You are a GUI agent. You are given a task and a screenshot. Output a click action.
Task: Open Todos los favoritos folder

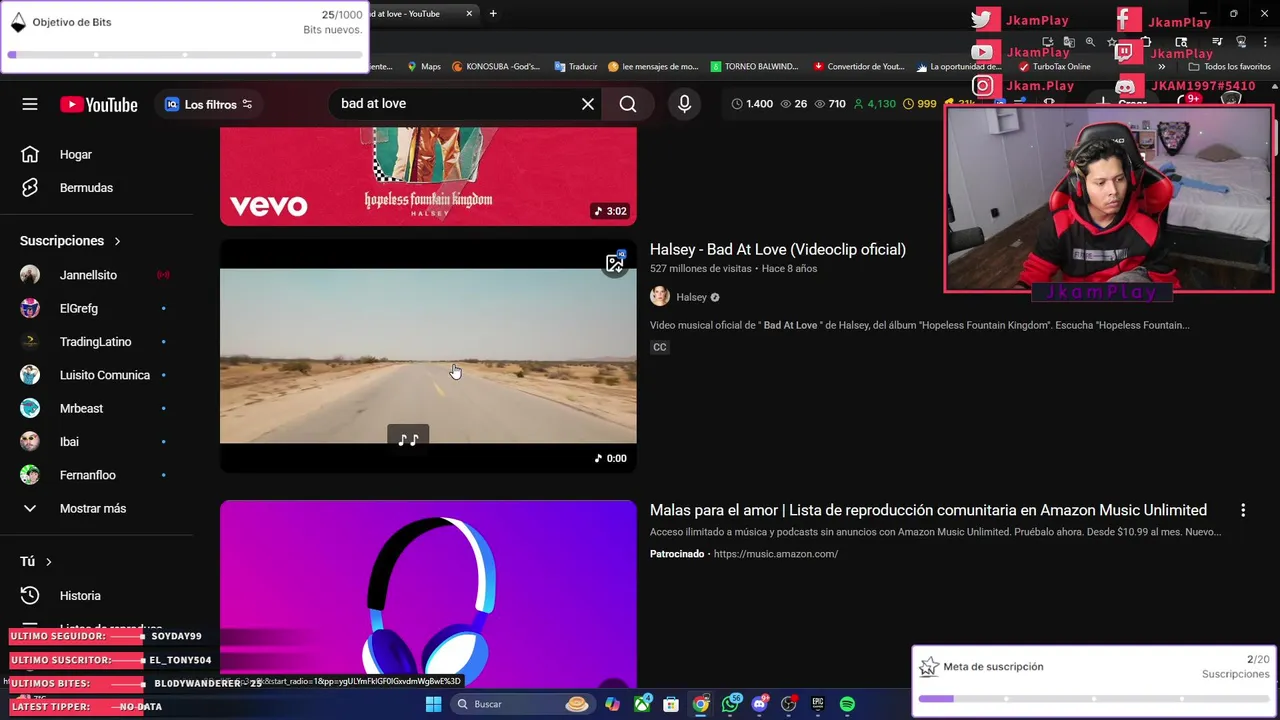click(x=1229, y=67)
